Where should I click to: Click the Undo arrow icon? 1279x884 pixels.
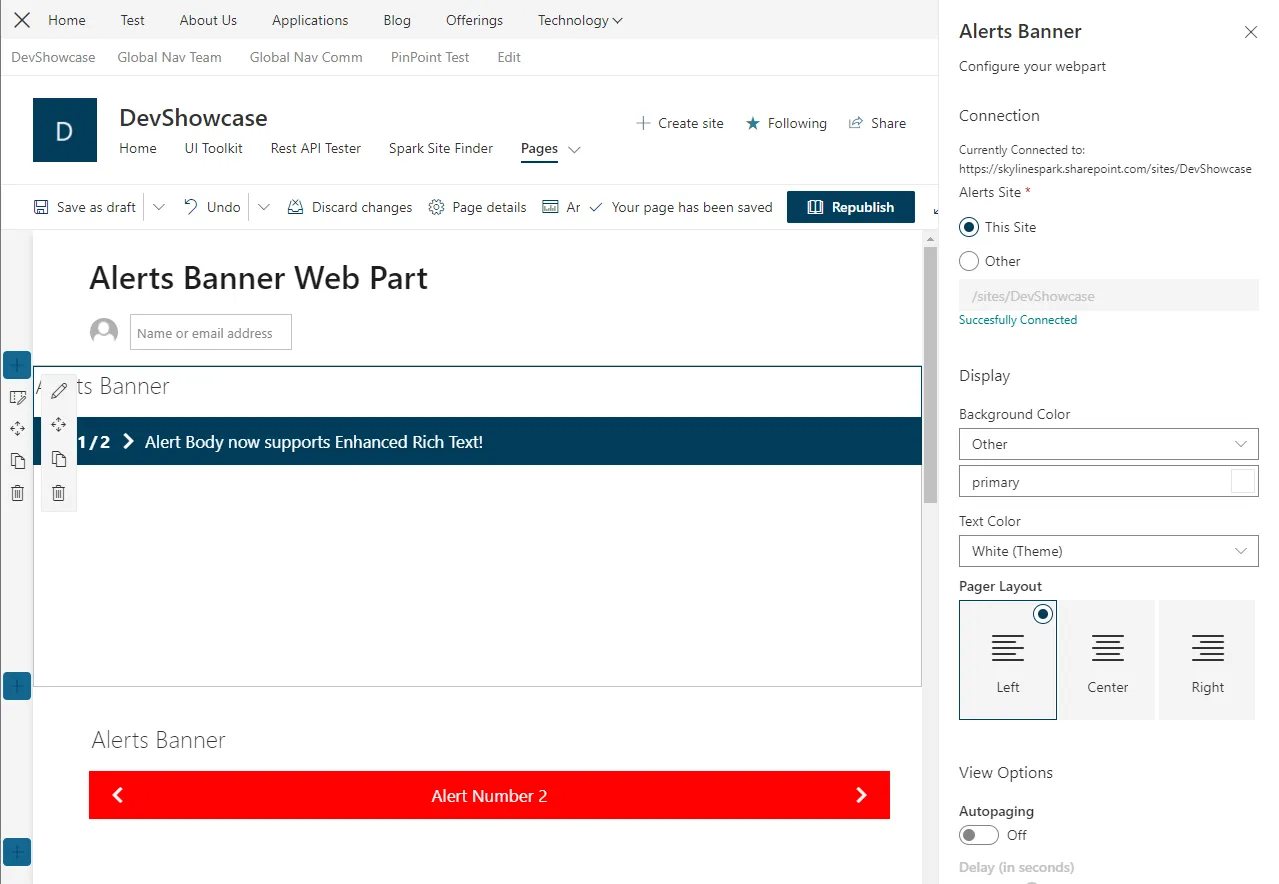tap(191, 207)
